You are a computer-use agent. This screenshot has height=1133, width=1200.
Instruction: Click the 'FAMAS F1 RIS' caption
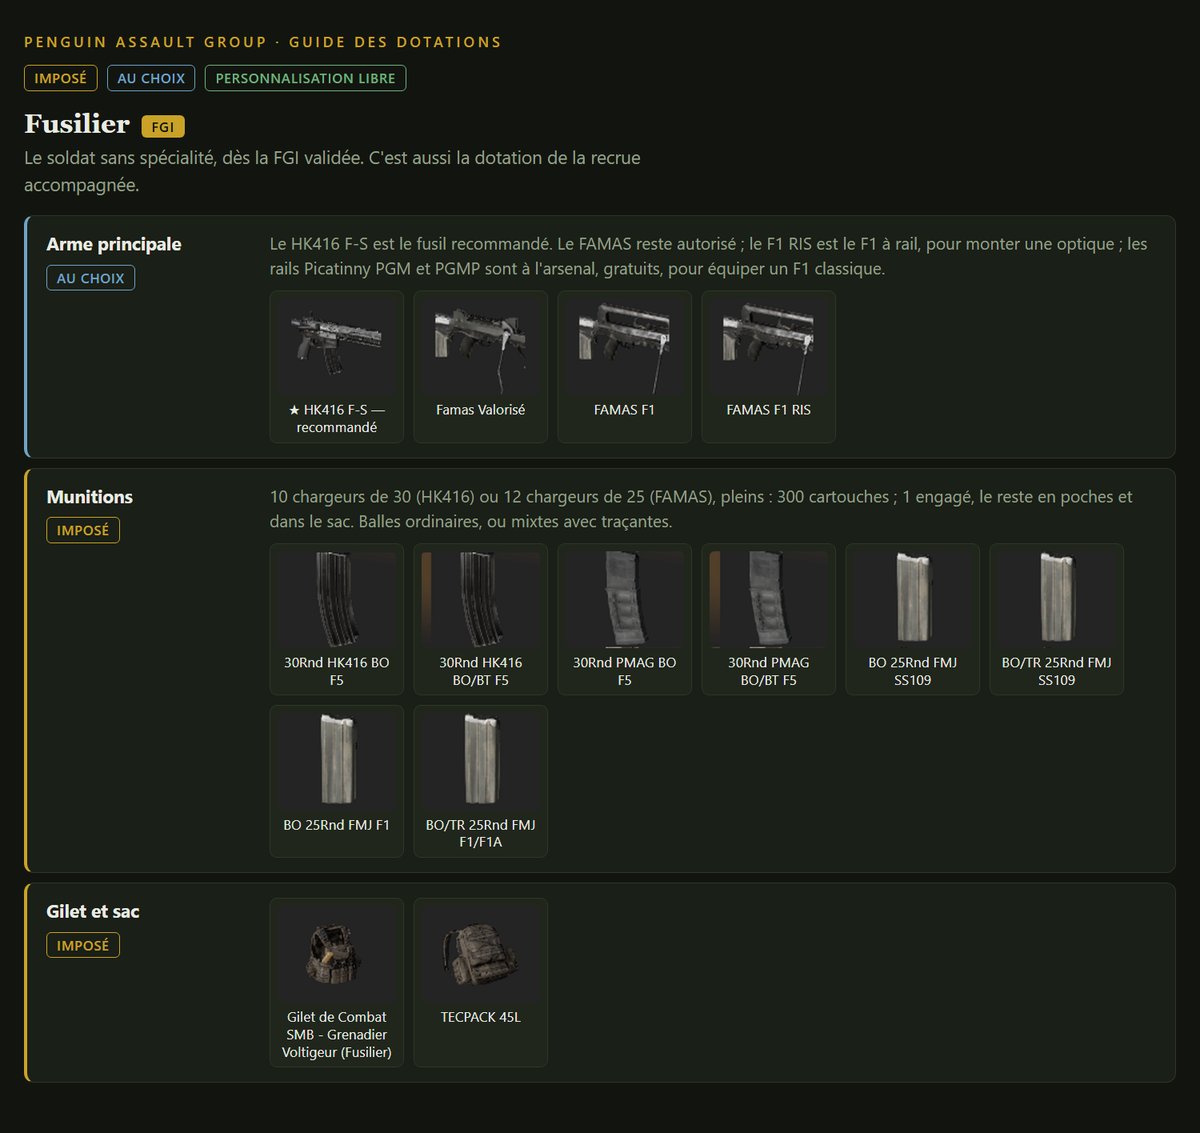pyautogui.click(x=769, y=410)
